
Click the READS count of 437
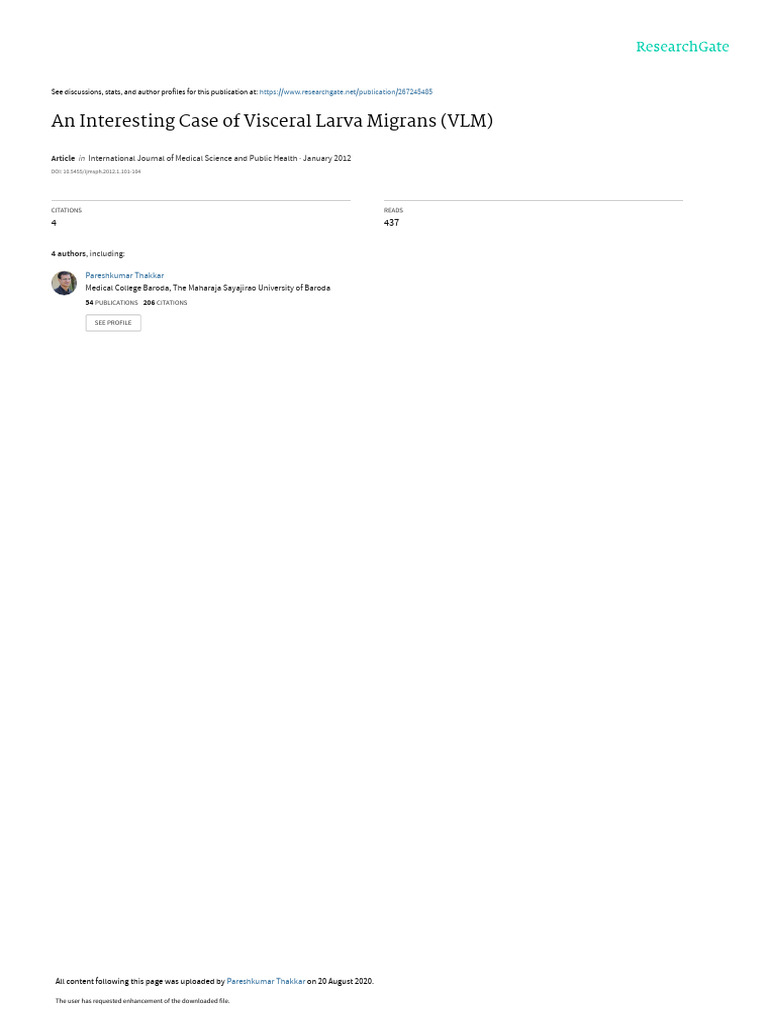pyautogui.click(x=391, y=223)
